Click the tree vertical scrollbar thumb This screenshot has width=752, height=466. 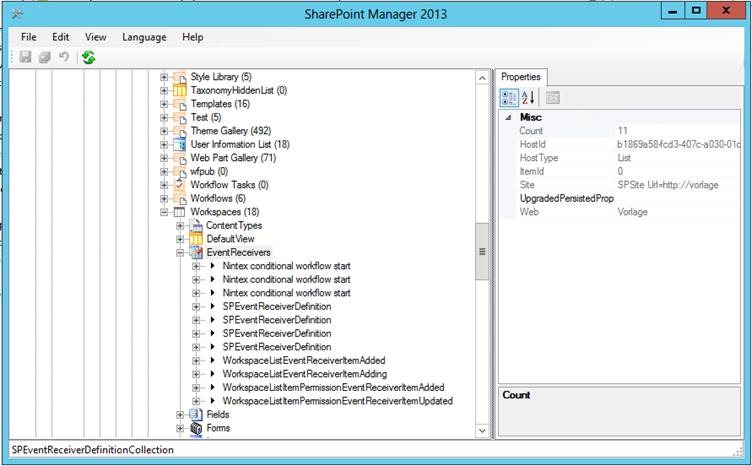(482, 251)
